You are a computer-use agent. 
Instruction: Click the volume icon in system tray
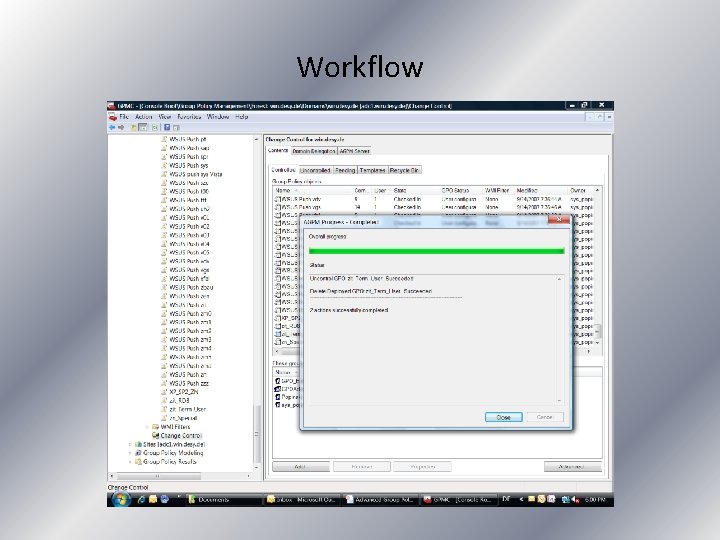tap(575, 500)
